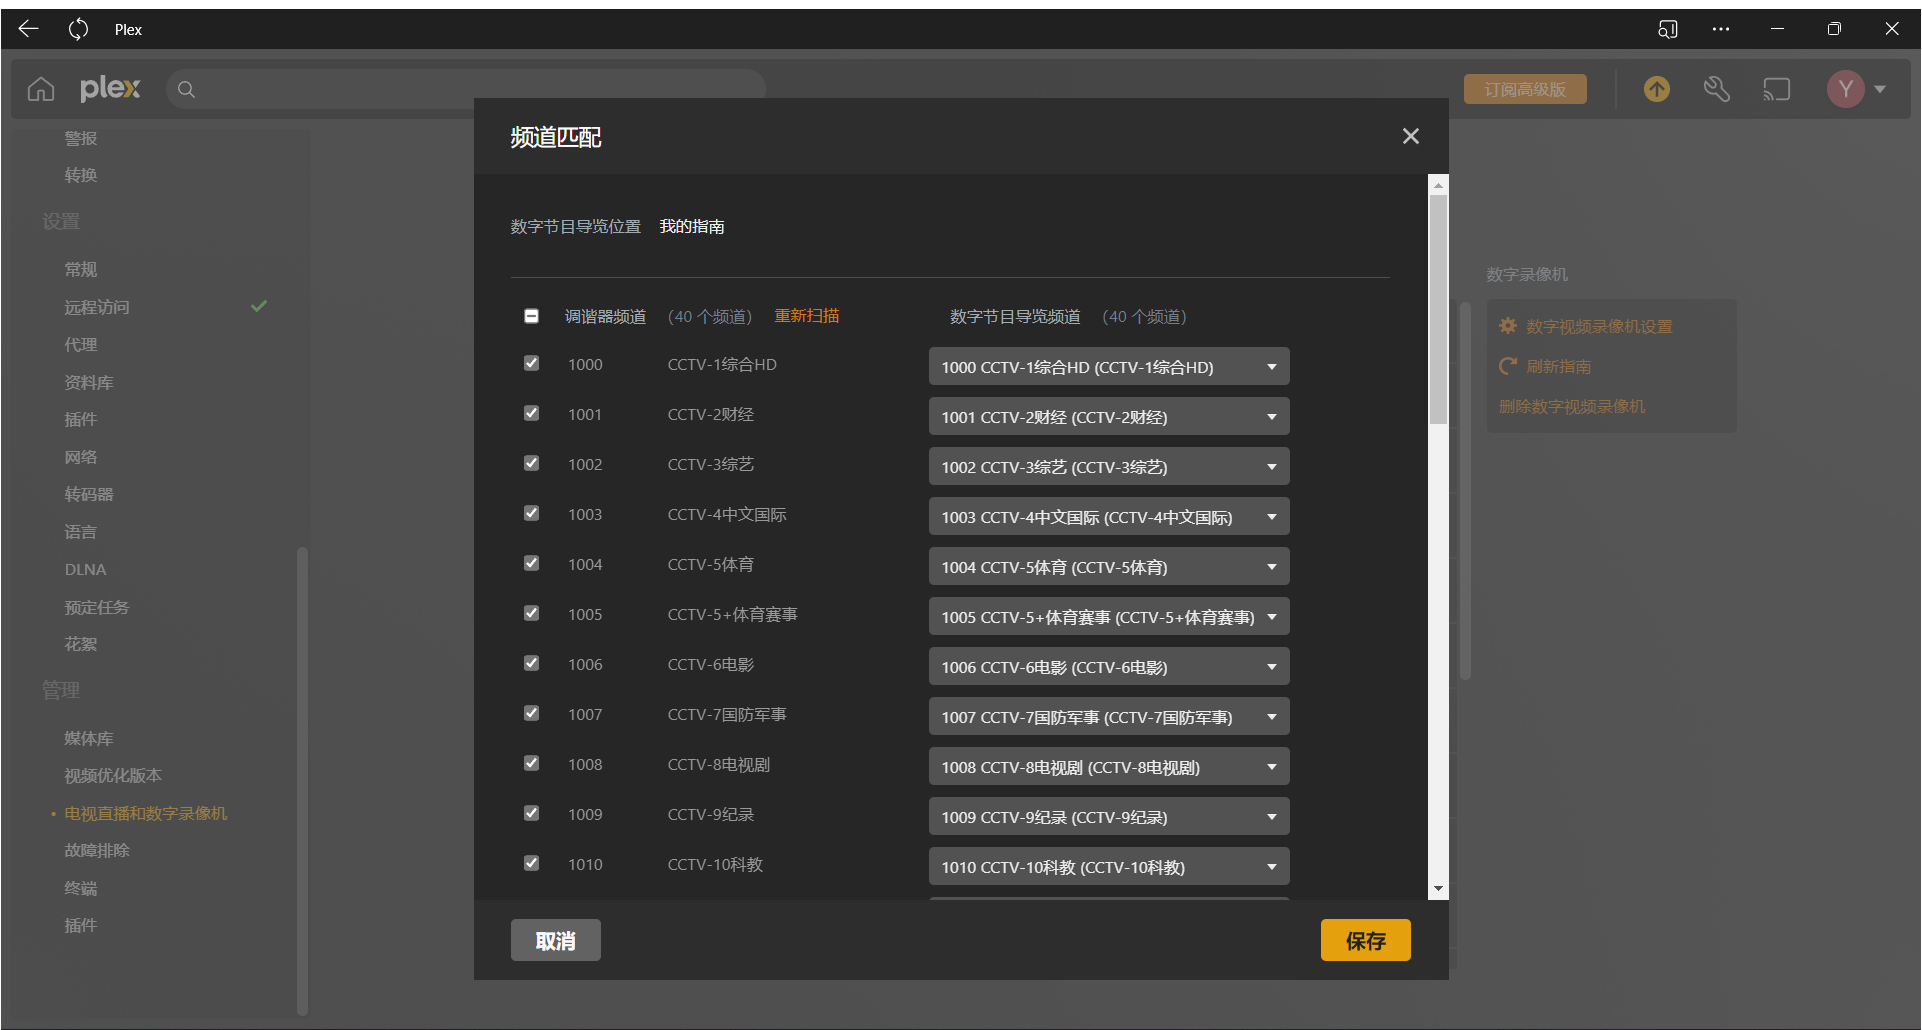
Task: Open the 1009 CCTV-9纪录 dropdown list
Action: click(1108, 817)
